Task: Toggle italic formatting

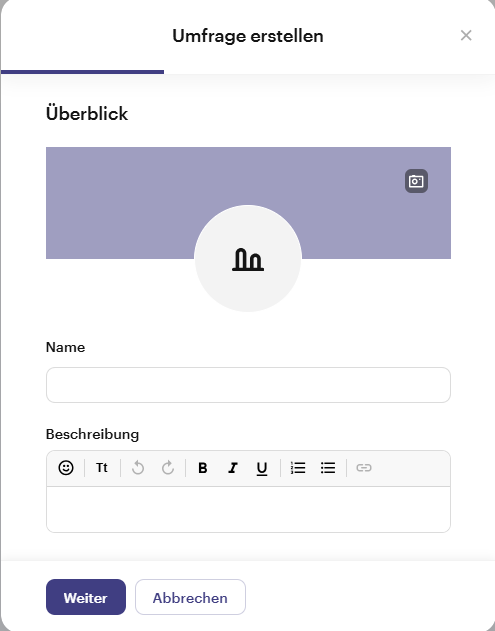Action: pos(233,468)
